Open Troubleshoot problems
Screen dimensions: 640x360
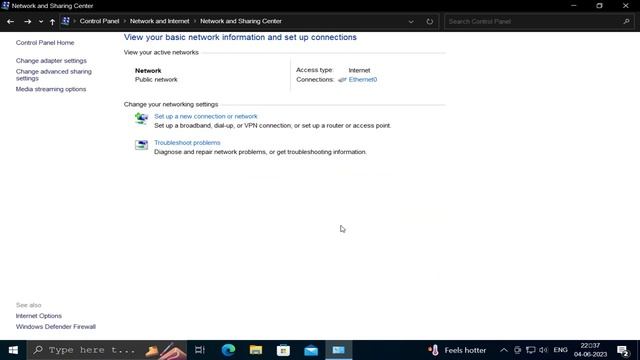[187, 142]
